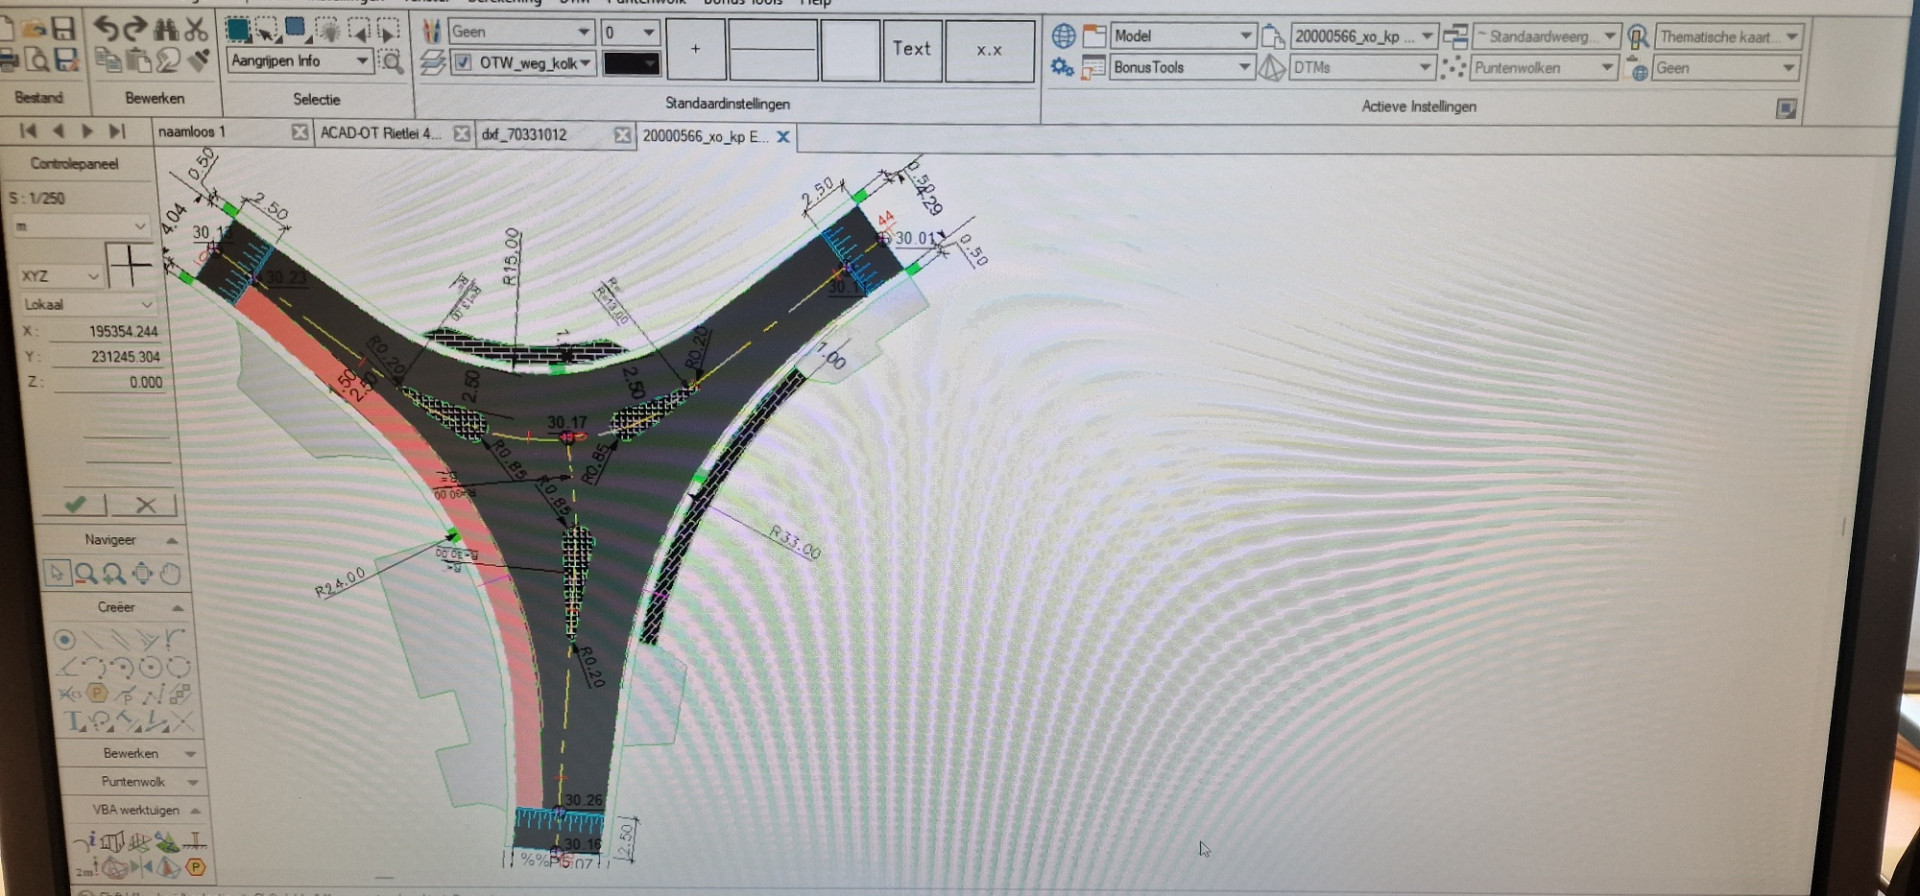1920x896 pixels.
Task: Click the zoom to selection icon
Action: 393,62
